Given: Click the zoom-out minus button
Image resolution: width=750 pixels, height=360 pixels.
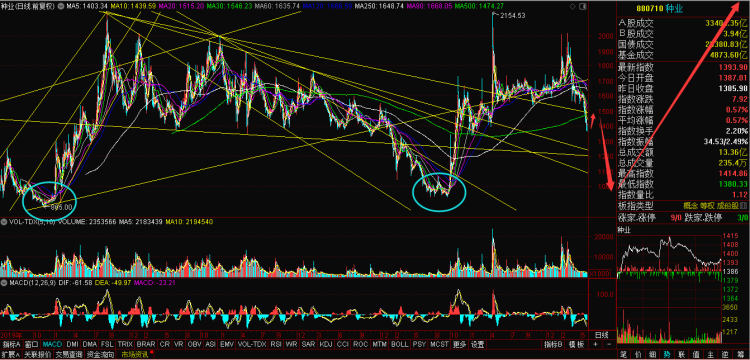Looking at the screenshot, I should pyautogui.click(x=609, y=344).
